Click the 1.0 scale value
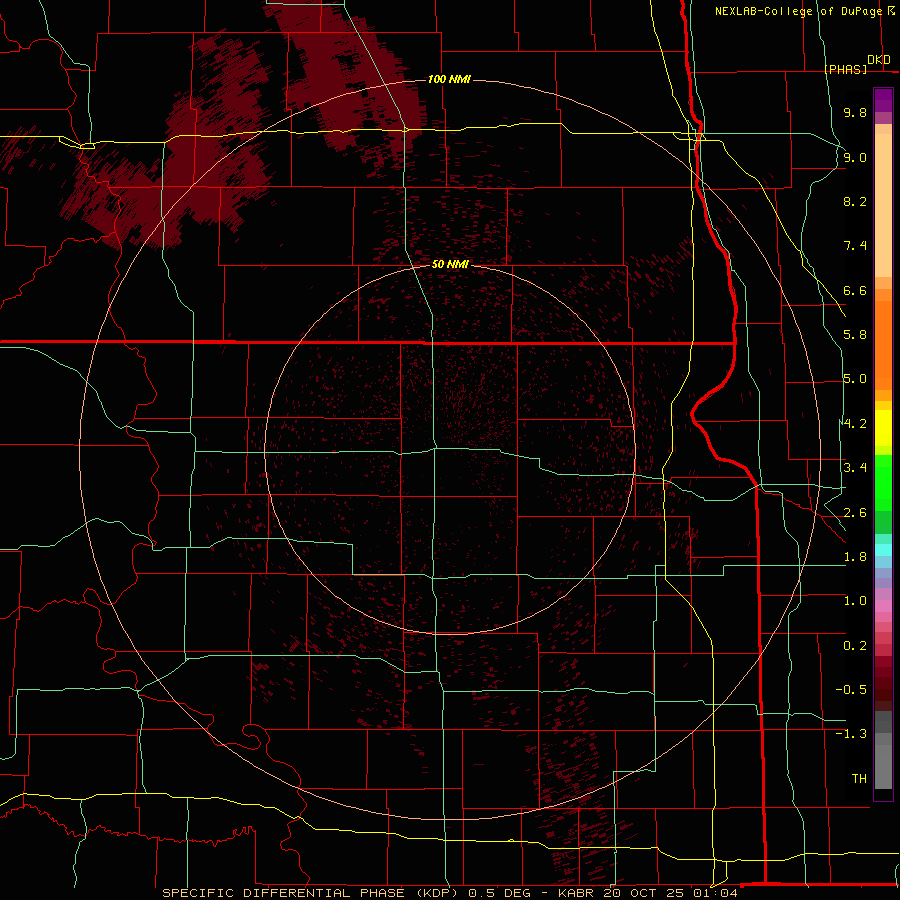Viewport: 900px width, 900px height. click(x=855, y=601)
